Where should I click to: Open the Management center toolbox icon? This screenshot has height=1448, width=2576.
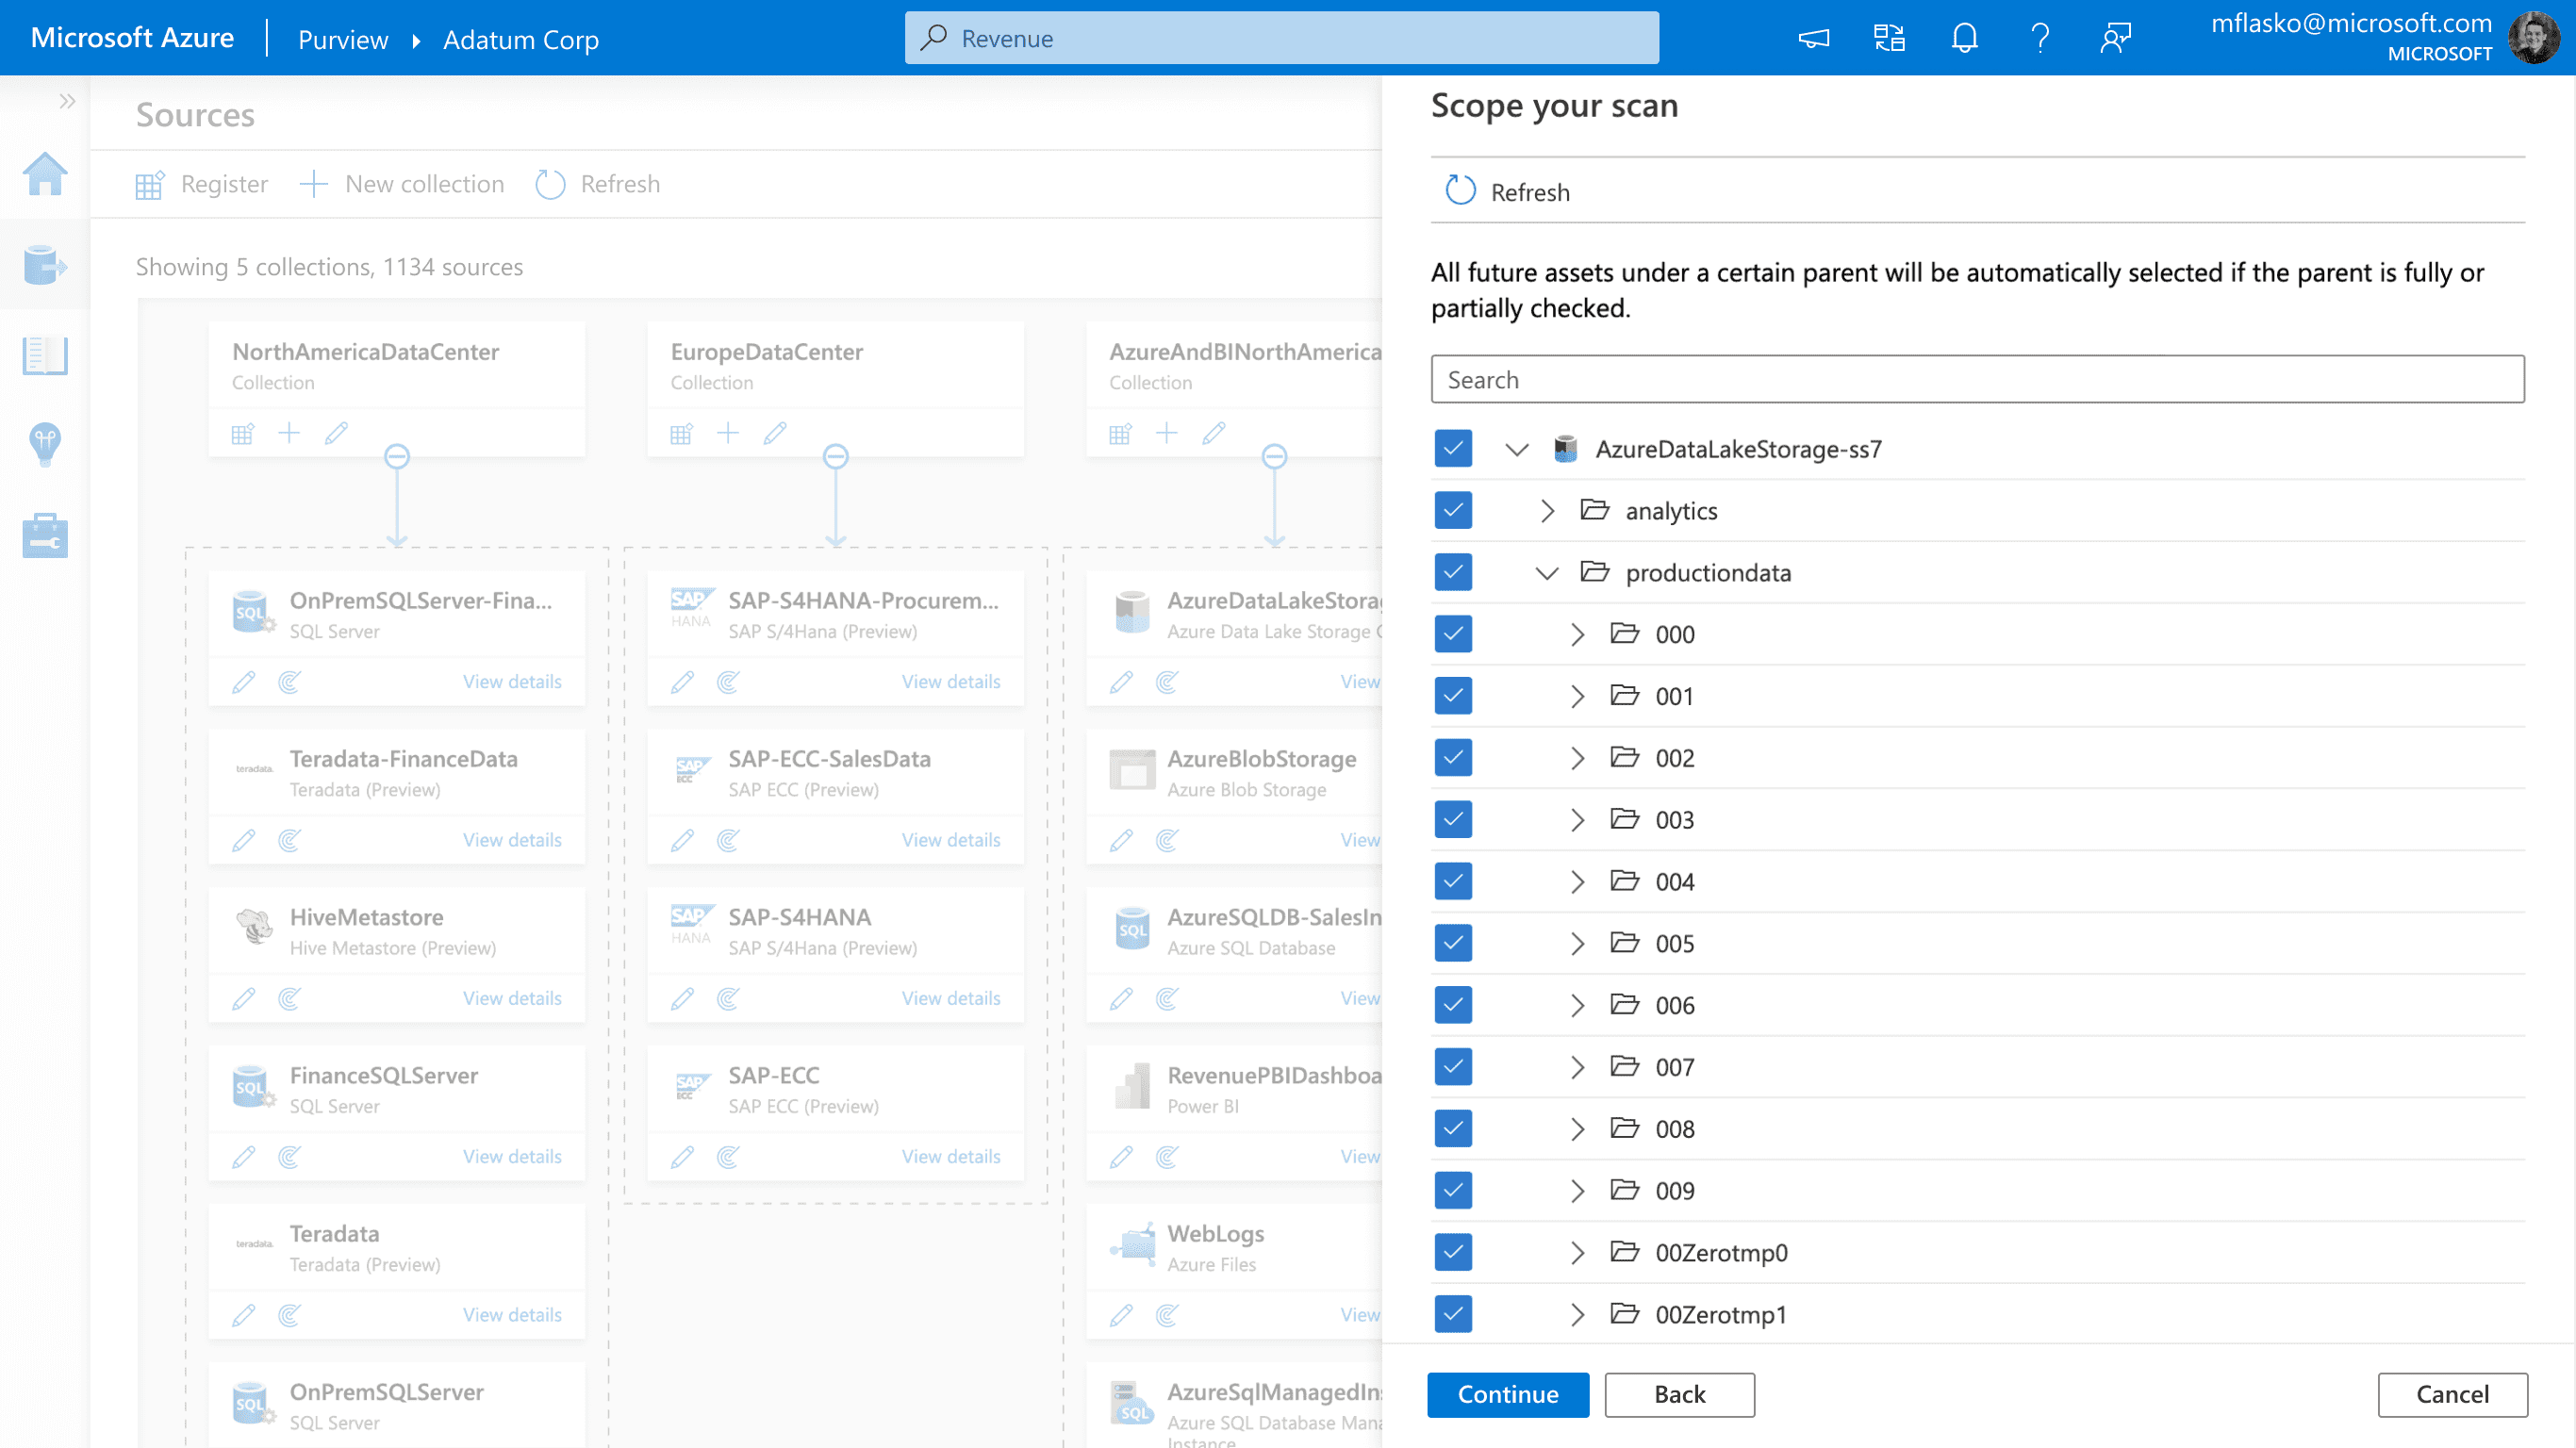[x=45, y=535]
